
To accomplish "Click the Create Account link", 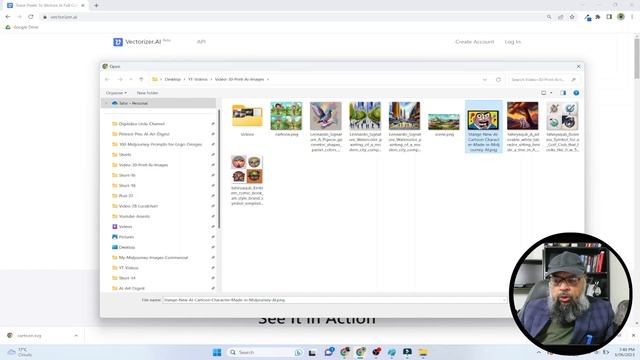I will 475,42.
